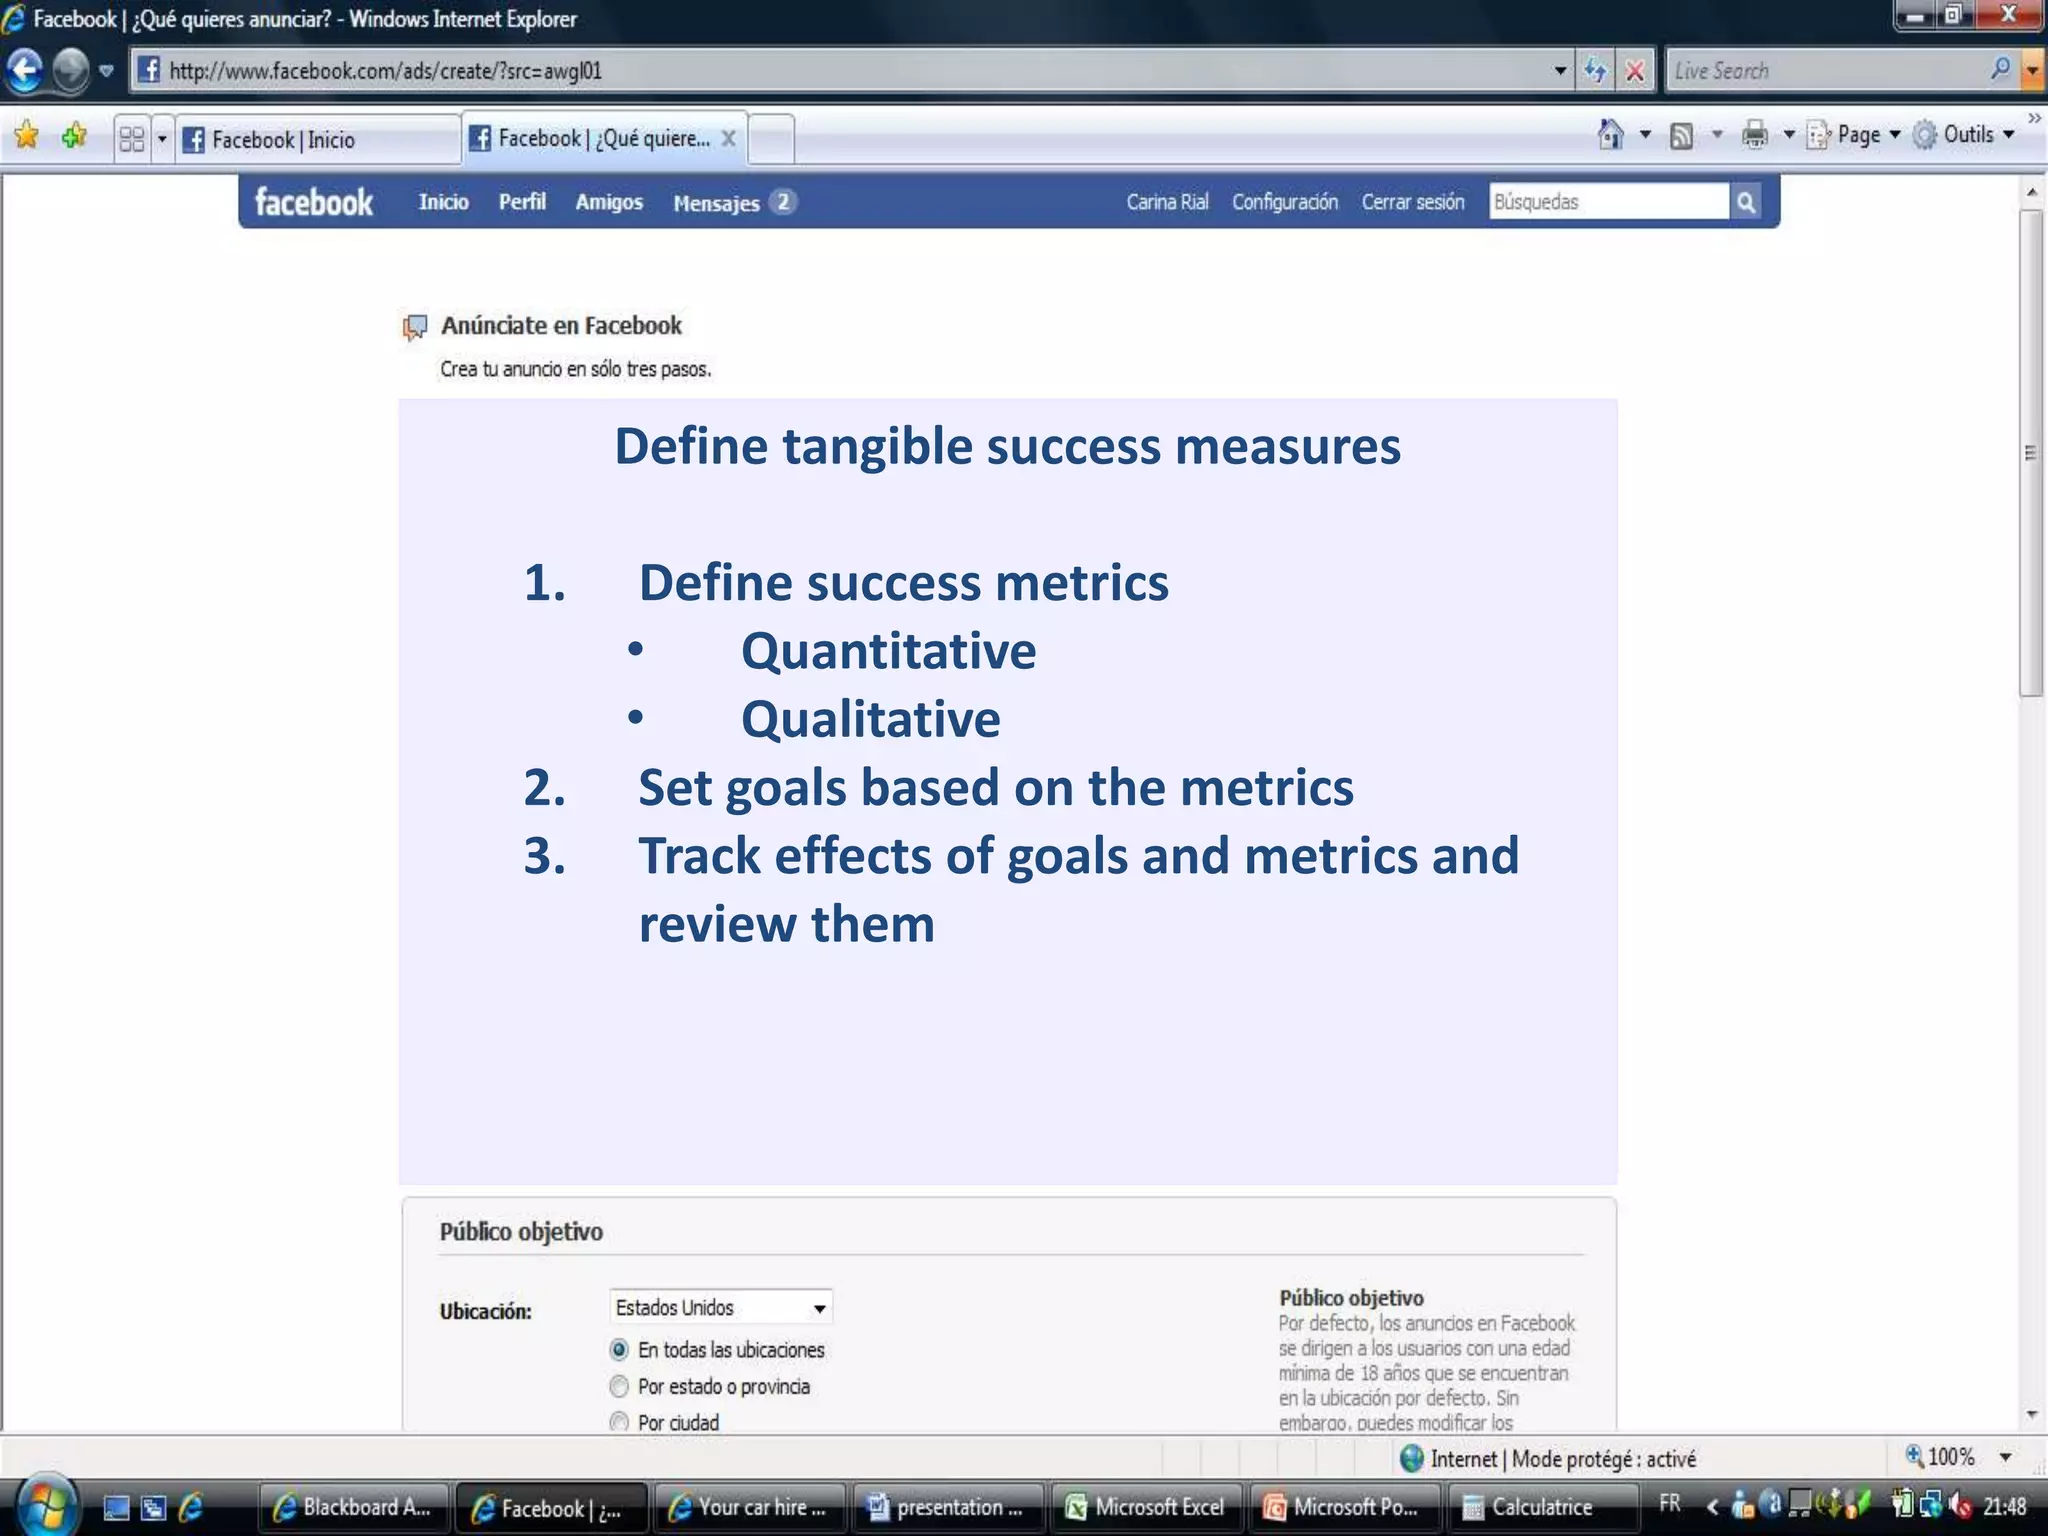Image resolution: width=2048 pixels, height=1536 pixels.
Task: Expand the address bar history dropdown
Action: 1560,71
